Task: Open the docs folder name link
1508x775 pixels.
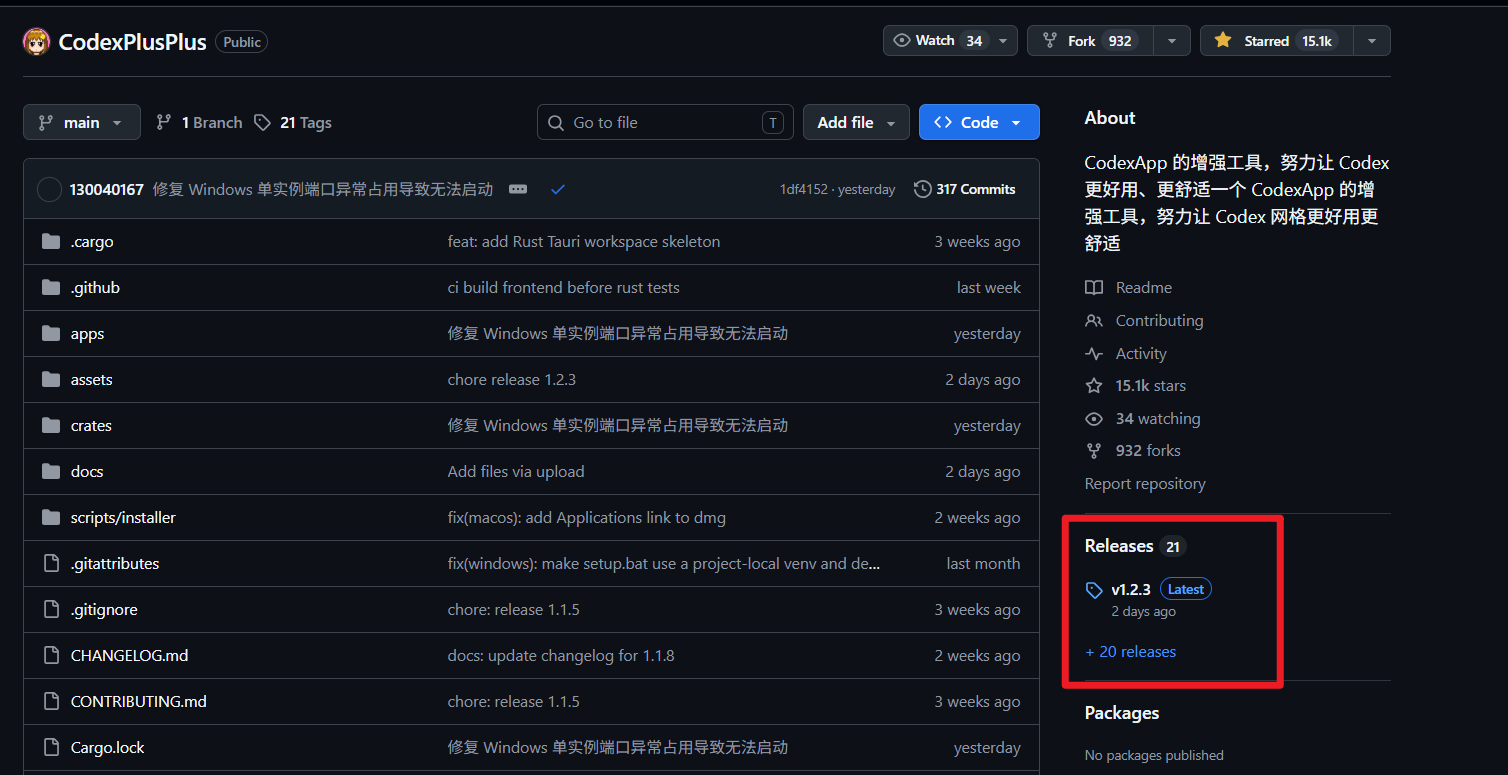Action: [87, 472]
